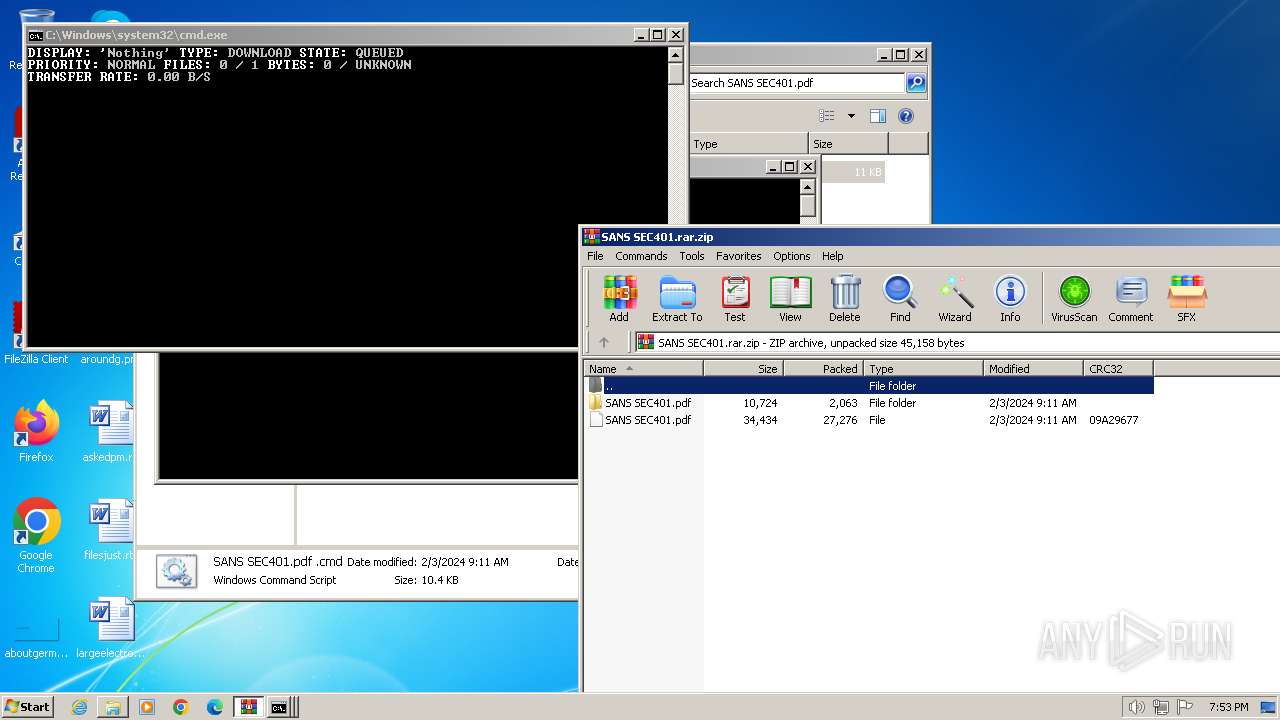
Task: Open Google Chrome desktop shortcut
Action: 36,536
